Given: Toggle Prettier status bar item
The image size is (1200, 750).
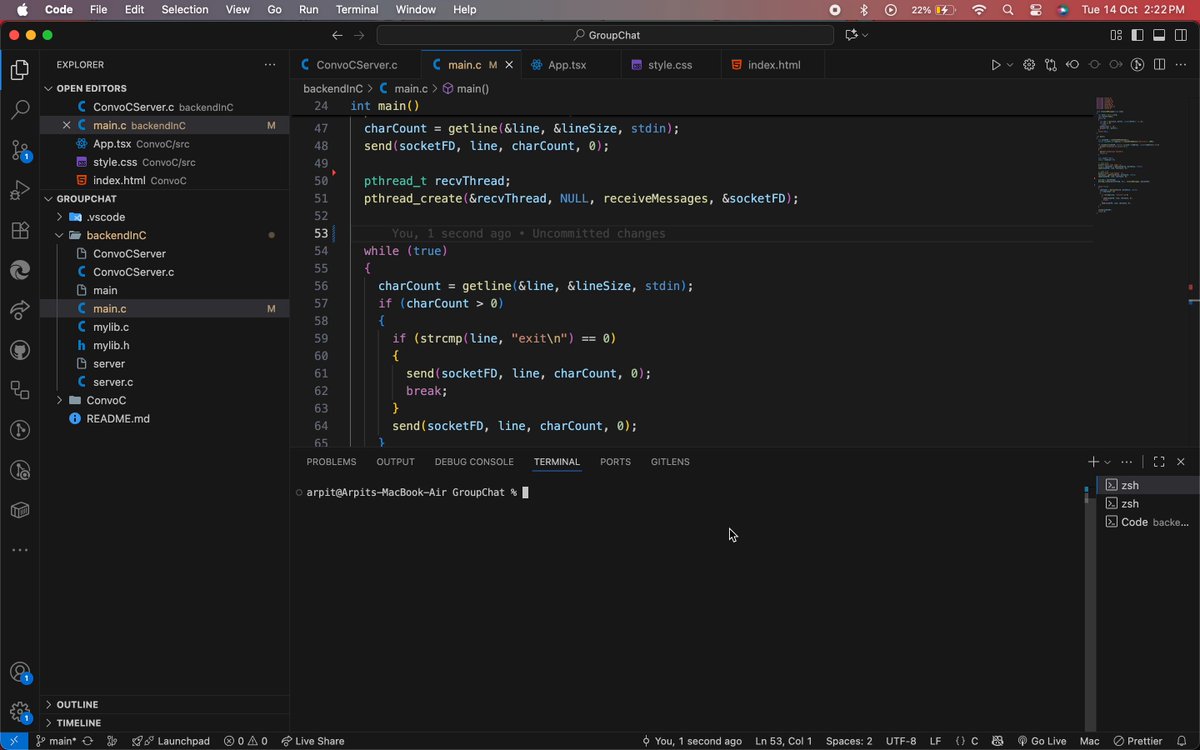Looking at the screenshot, I should 1137,741.
